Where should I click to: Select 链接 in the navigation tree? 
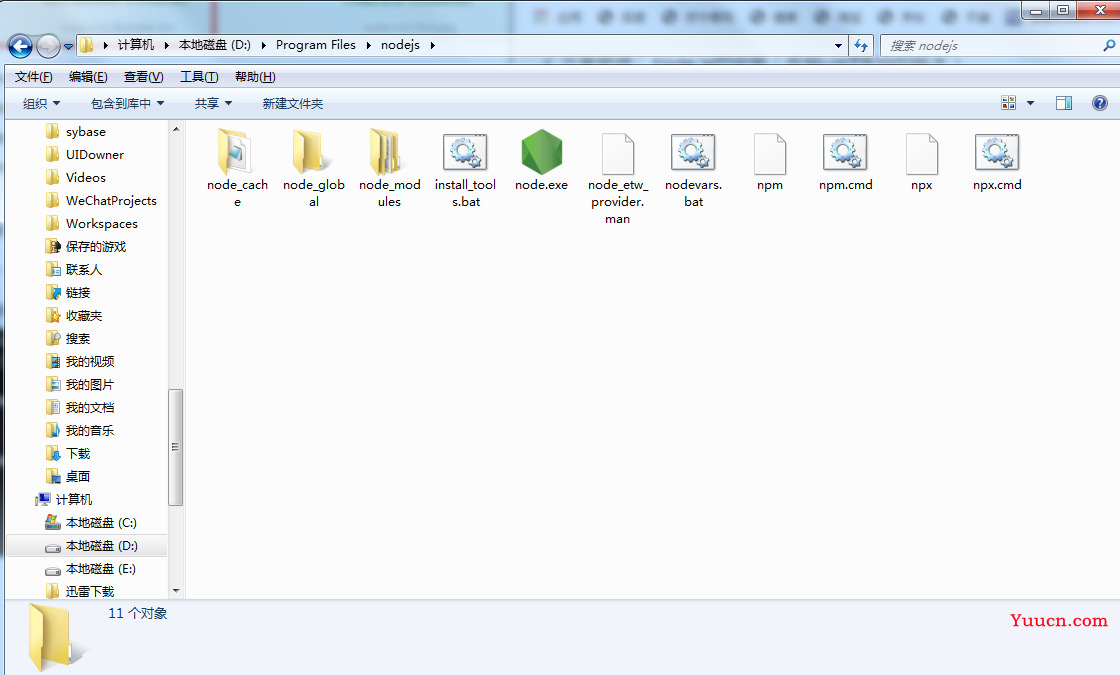78,292
